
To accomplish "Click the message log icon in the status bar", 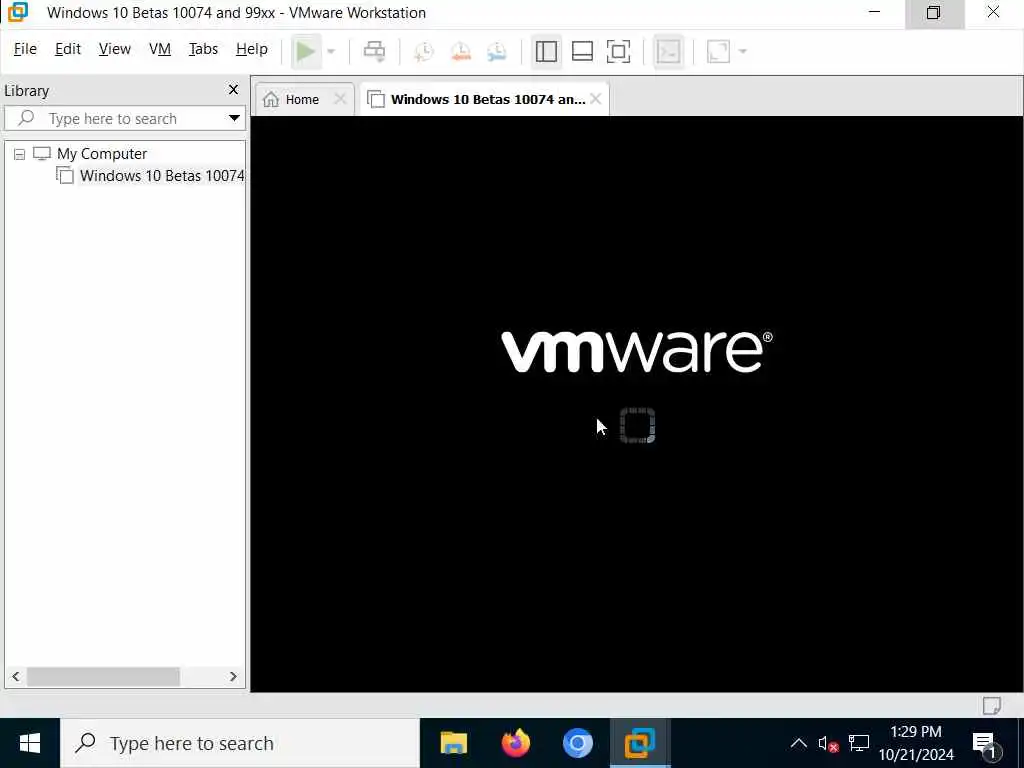I will point(991,705).
